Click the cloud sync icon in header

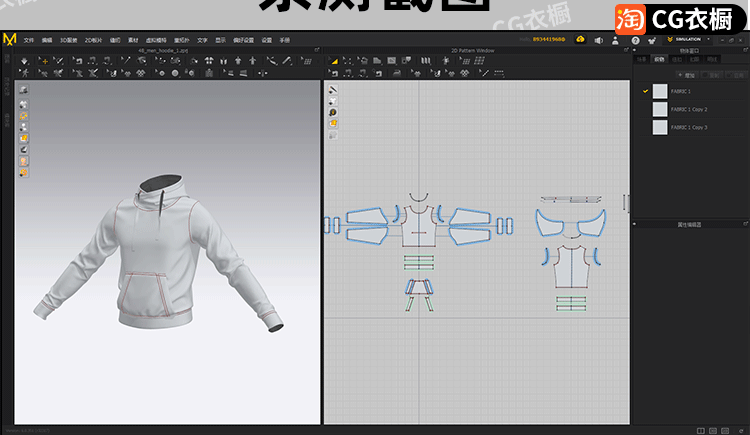tap(578, 40)
